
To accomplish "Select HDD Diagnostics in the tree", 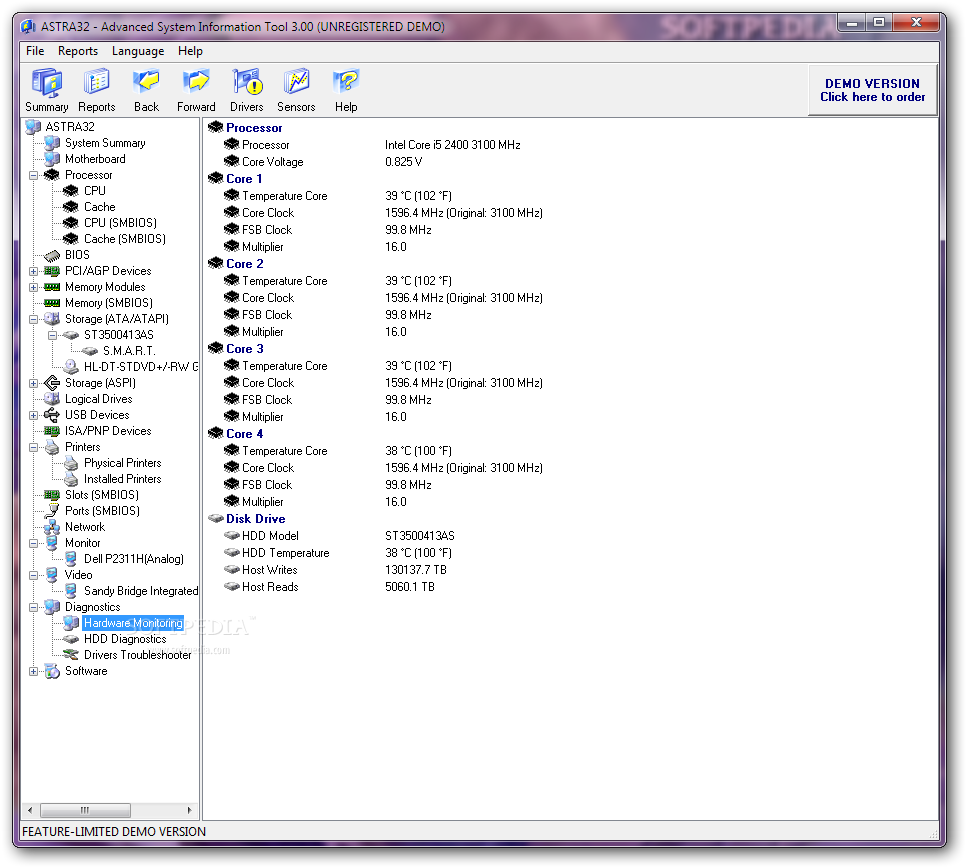I will 125,639.
